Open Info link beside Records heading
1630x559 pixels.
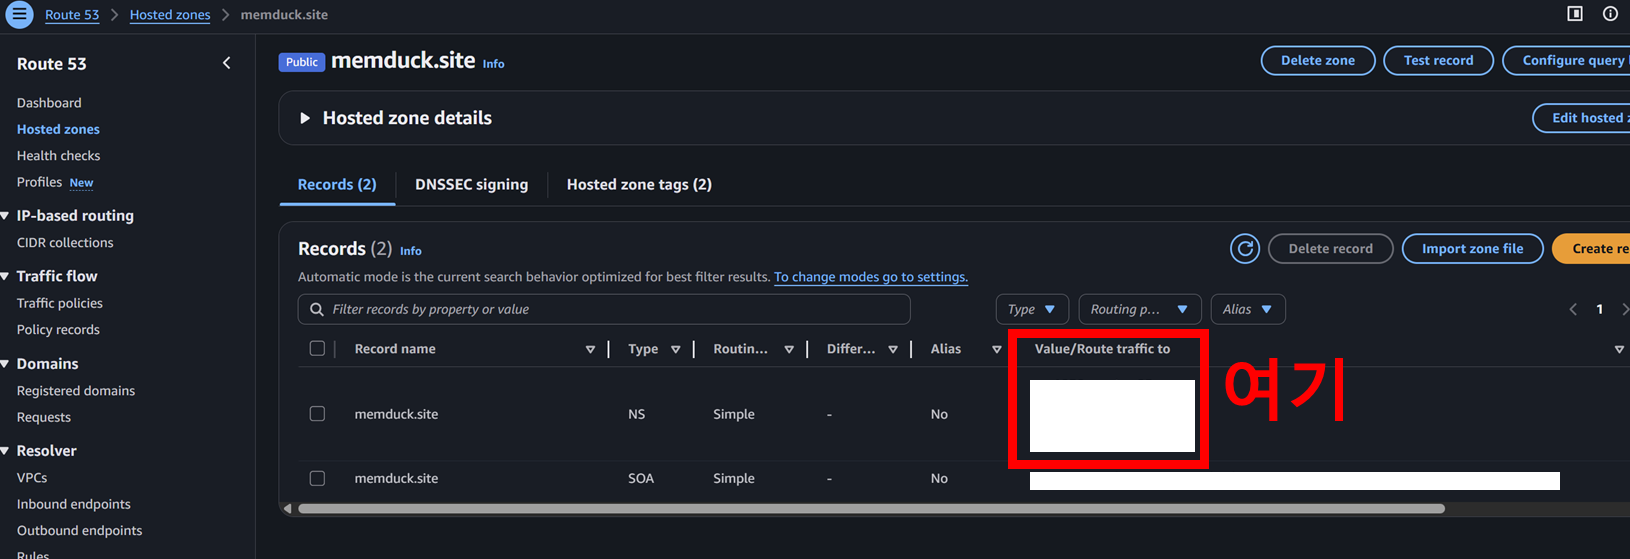pyautogui.click(x=411, y=251)
